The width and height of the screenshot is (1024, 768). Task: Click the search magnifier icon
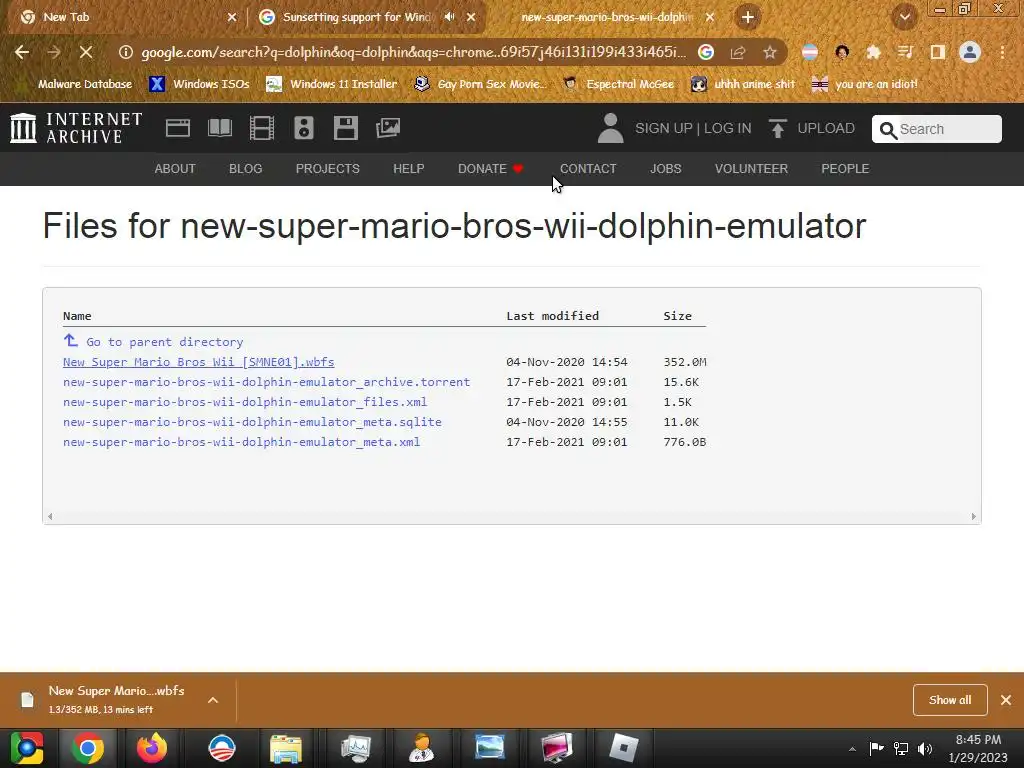tap(888, 130)
